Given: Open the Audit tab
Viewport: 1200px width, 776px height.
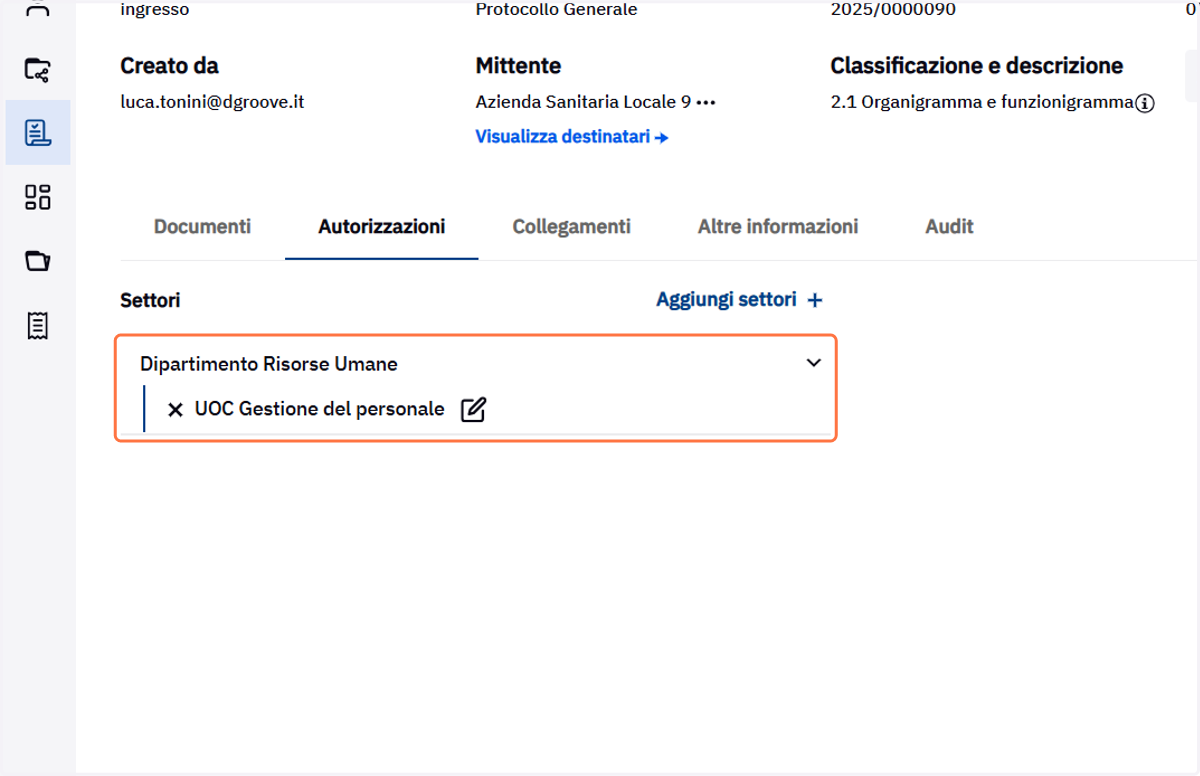Looking at the screenshot, I should [949, 227].
